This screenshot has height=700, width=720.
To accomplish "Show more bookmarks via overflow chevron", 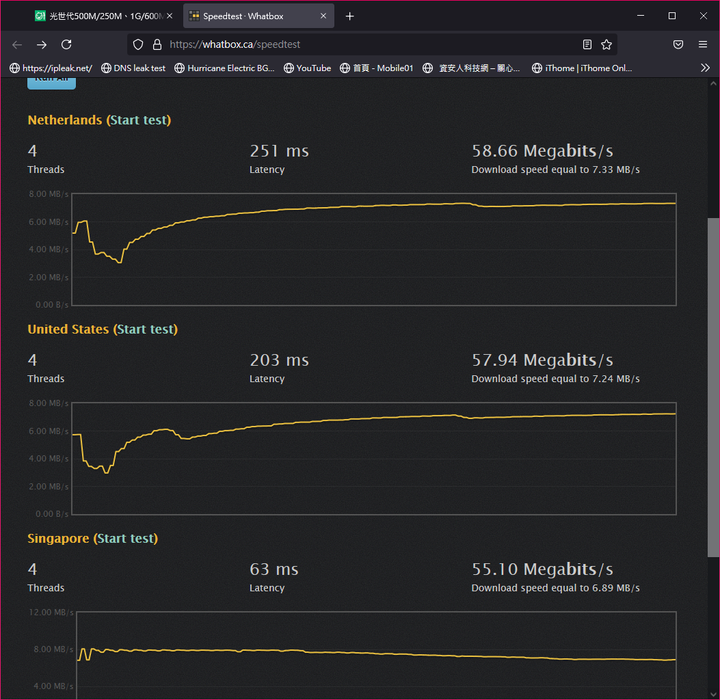I will (705, 68).
